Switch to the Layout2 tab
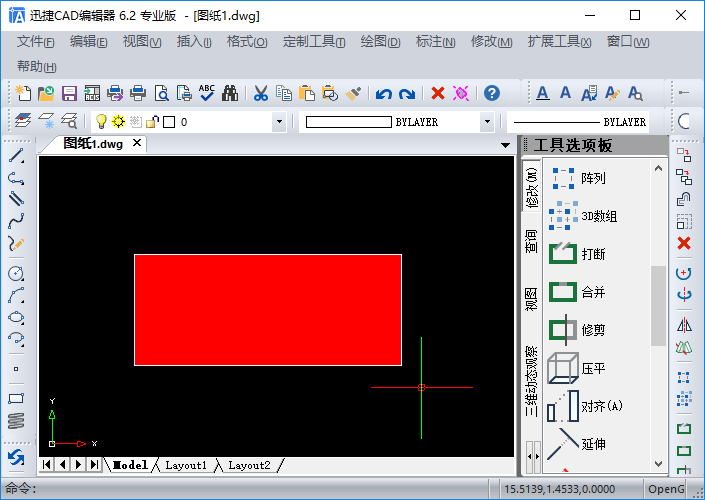The height and width of the screenshot is (500, 705). [249, 465]
